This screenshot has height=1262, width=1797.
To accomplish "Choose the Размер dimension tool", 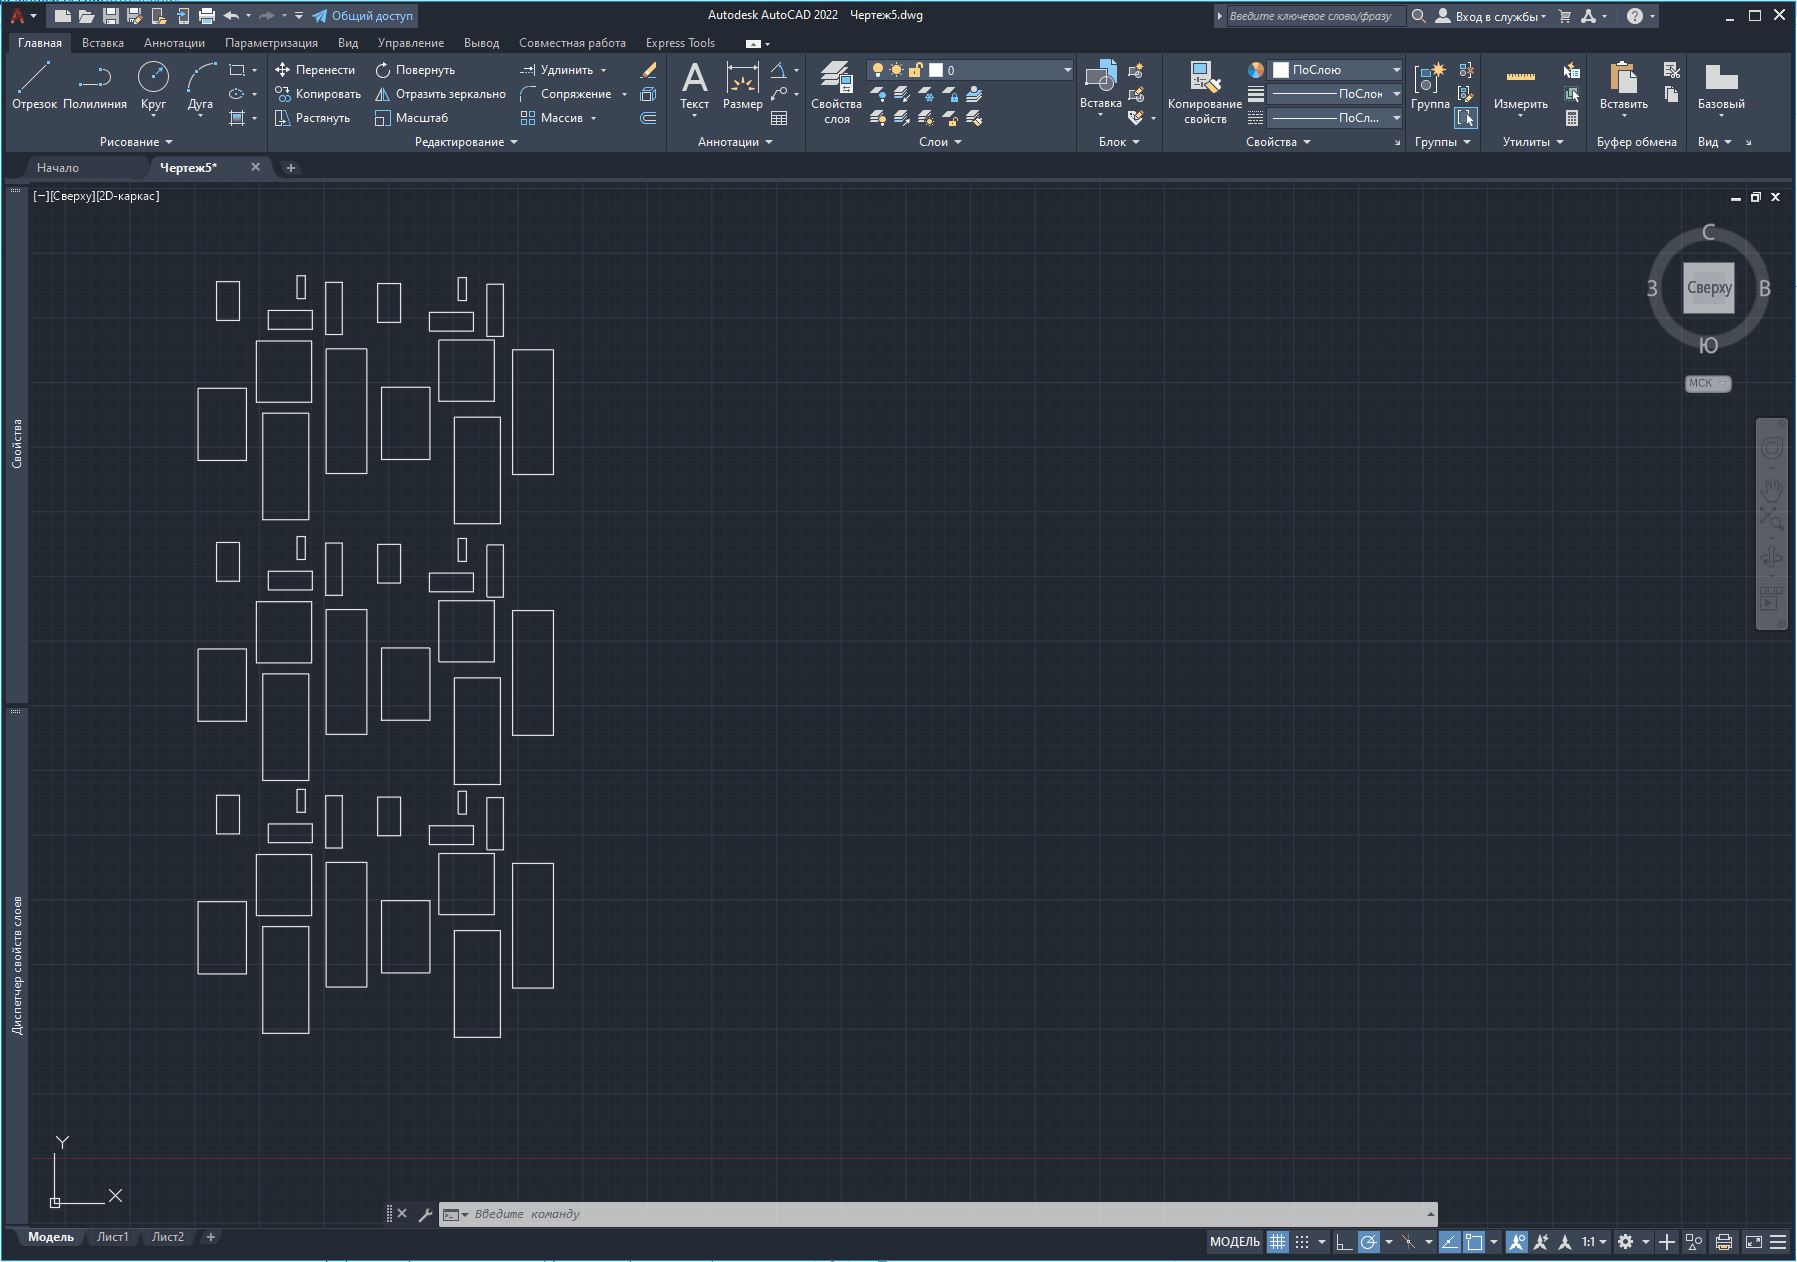I will pos(742,85).
